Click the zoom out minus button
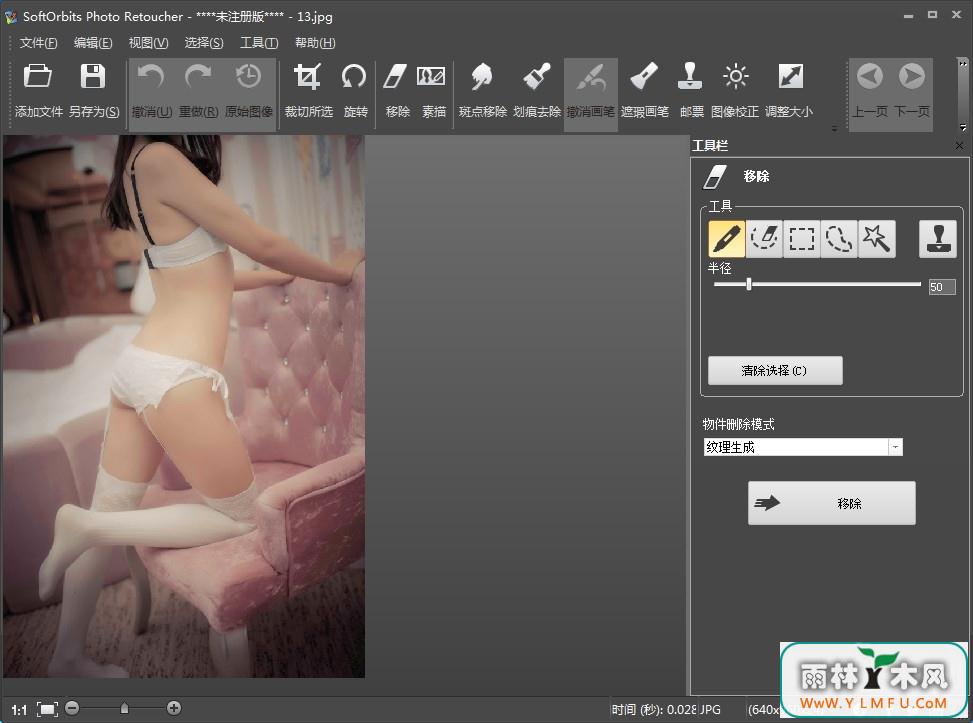The height and width of the screenshot is (723, 973). [72, 707]
